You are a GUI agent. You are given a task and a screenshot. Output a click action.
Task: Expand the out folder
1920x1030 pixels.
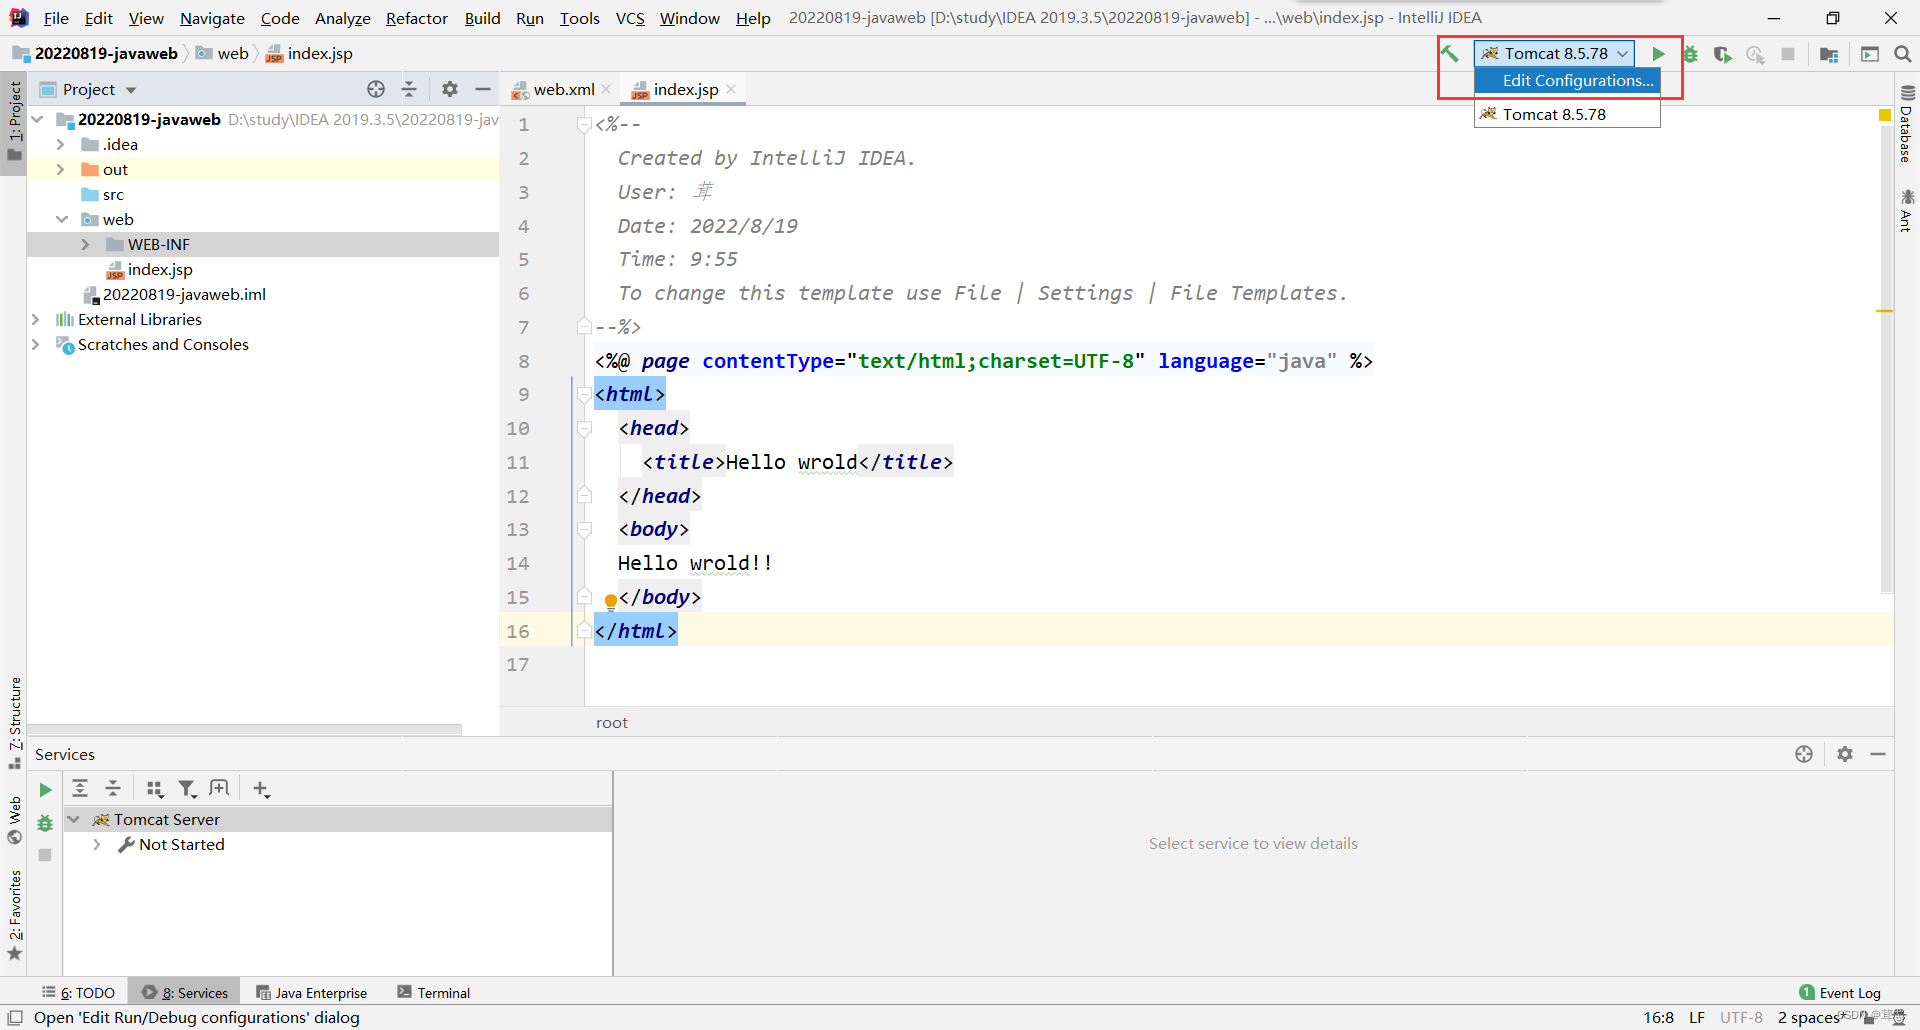(x=60, y=169)
